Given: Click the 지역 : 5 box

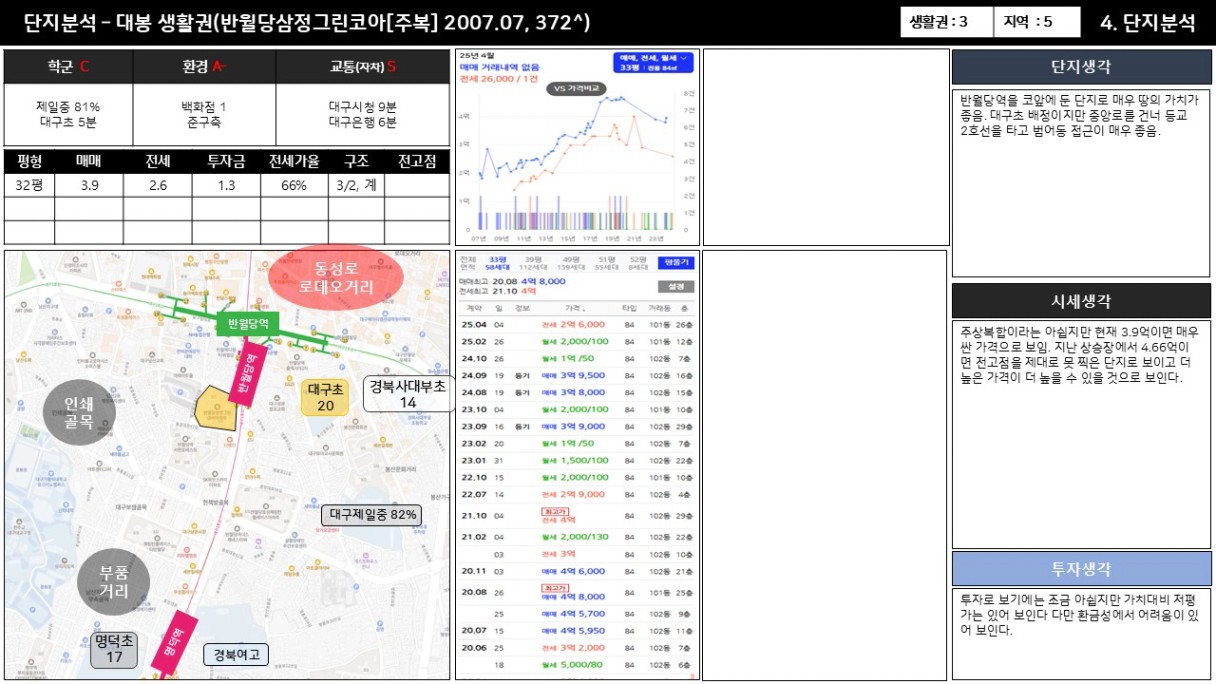Looking at the screenshot, I should click(1038, 22).
